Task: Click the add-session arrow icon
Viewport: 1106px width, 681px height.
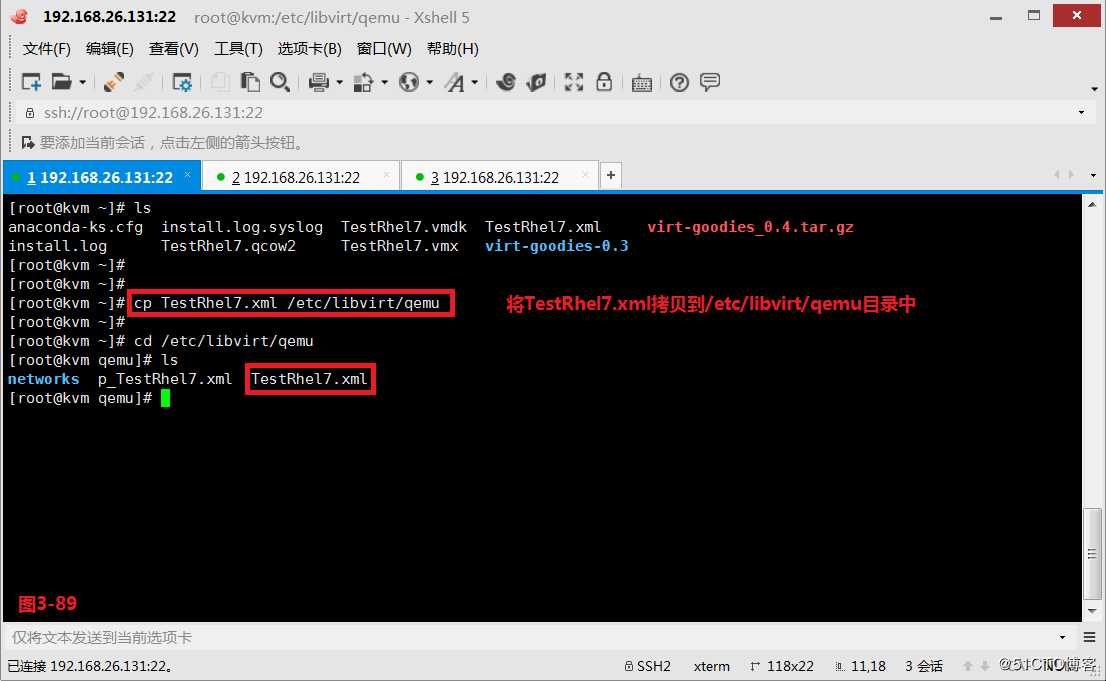Action: pyautogui.click(x=28, y=143)
